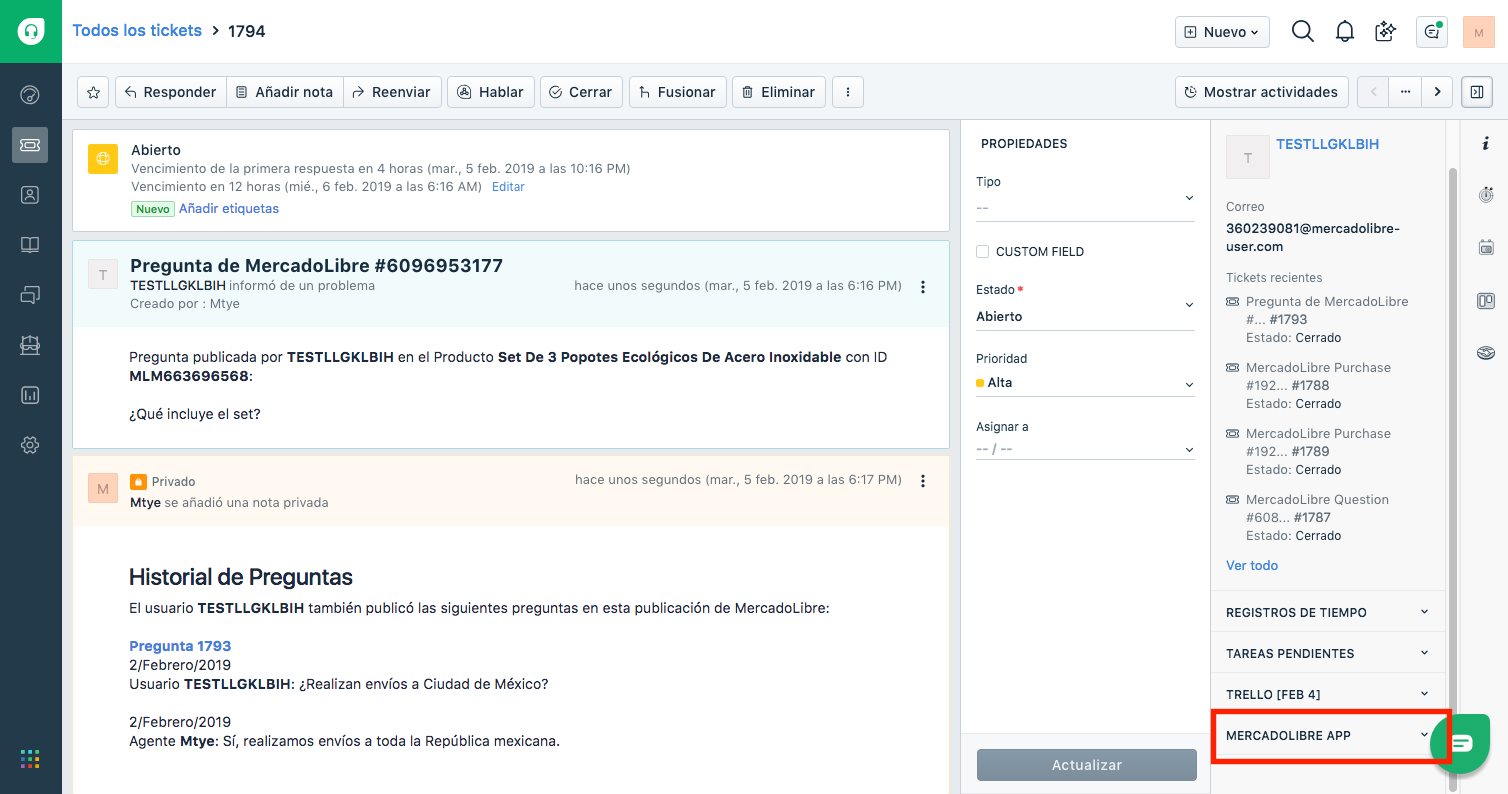This screenshot has height=794, width=1508.
Task: Click the Nuevo status tag
Action: [153, 209]
